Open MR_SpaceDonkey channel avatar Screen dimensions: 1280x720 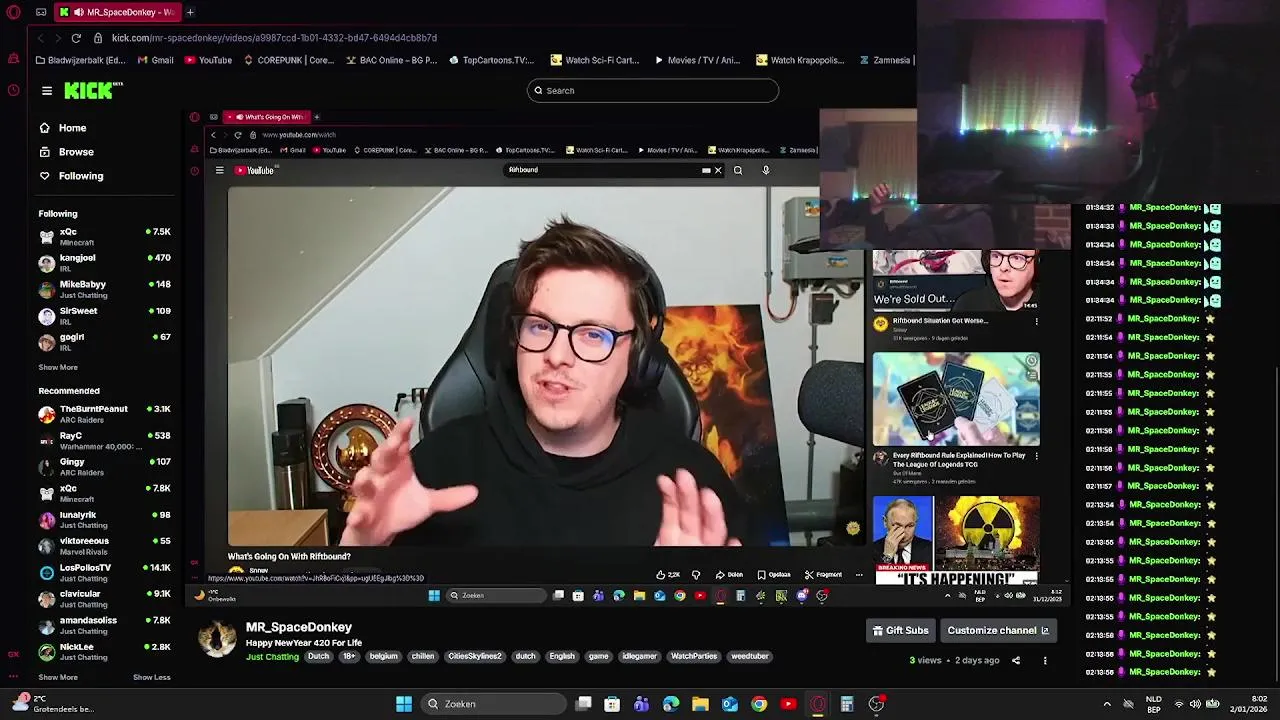click(x=217, y=639)
